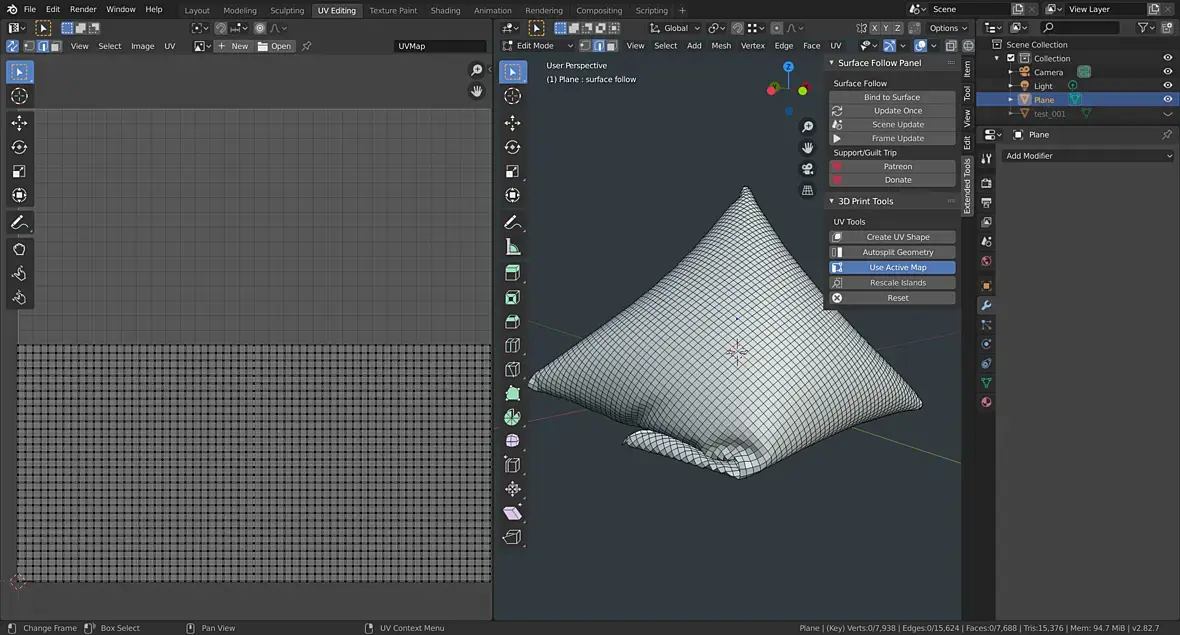Open the Add Modifier dropdown
The height and width of the screenshot is (635, 1180).
click(x=1088, y=156)
